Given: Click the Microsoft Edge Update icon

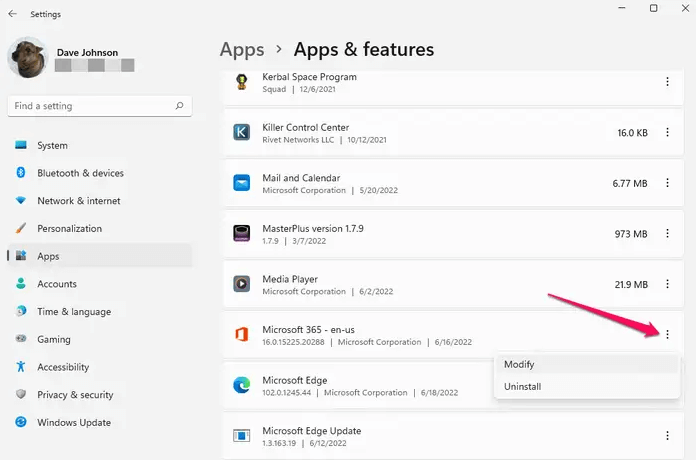Looking at the screenshot, I should pos(241,436).
